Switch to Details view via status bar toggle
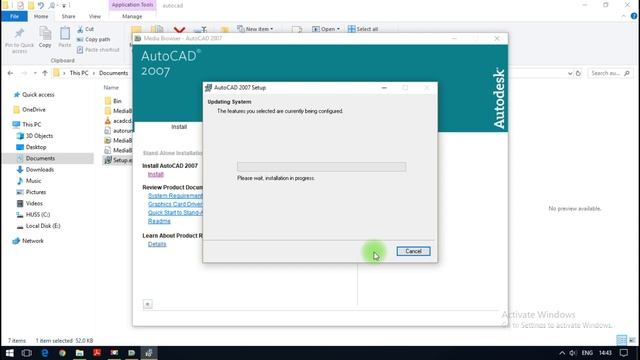Viewport: 640px width, 360px height. 621,340
